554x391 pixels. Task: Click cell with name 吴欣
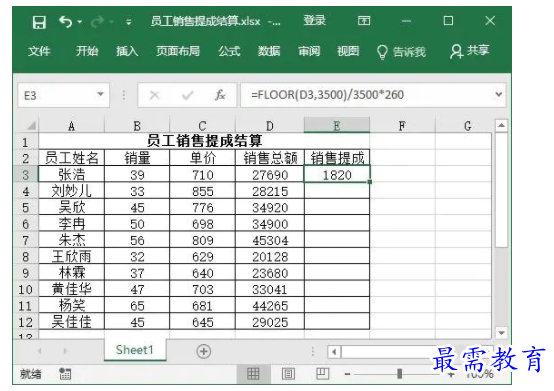[x=72, y=208]
